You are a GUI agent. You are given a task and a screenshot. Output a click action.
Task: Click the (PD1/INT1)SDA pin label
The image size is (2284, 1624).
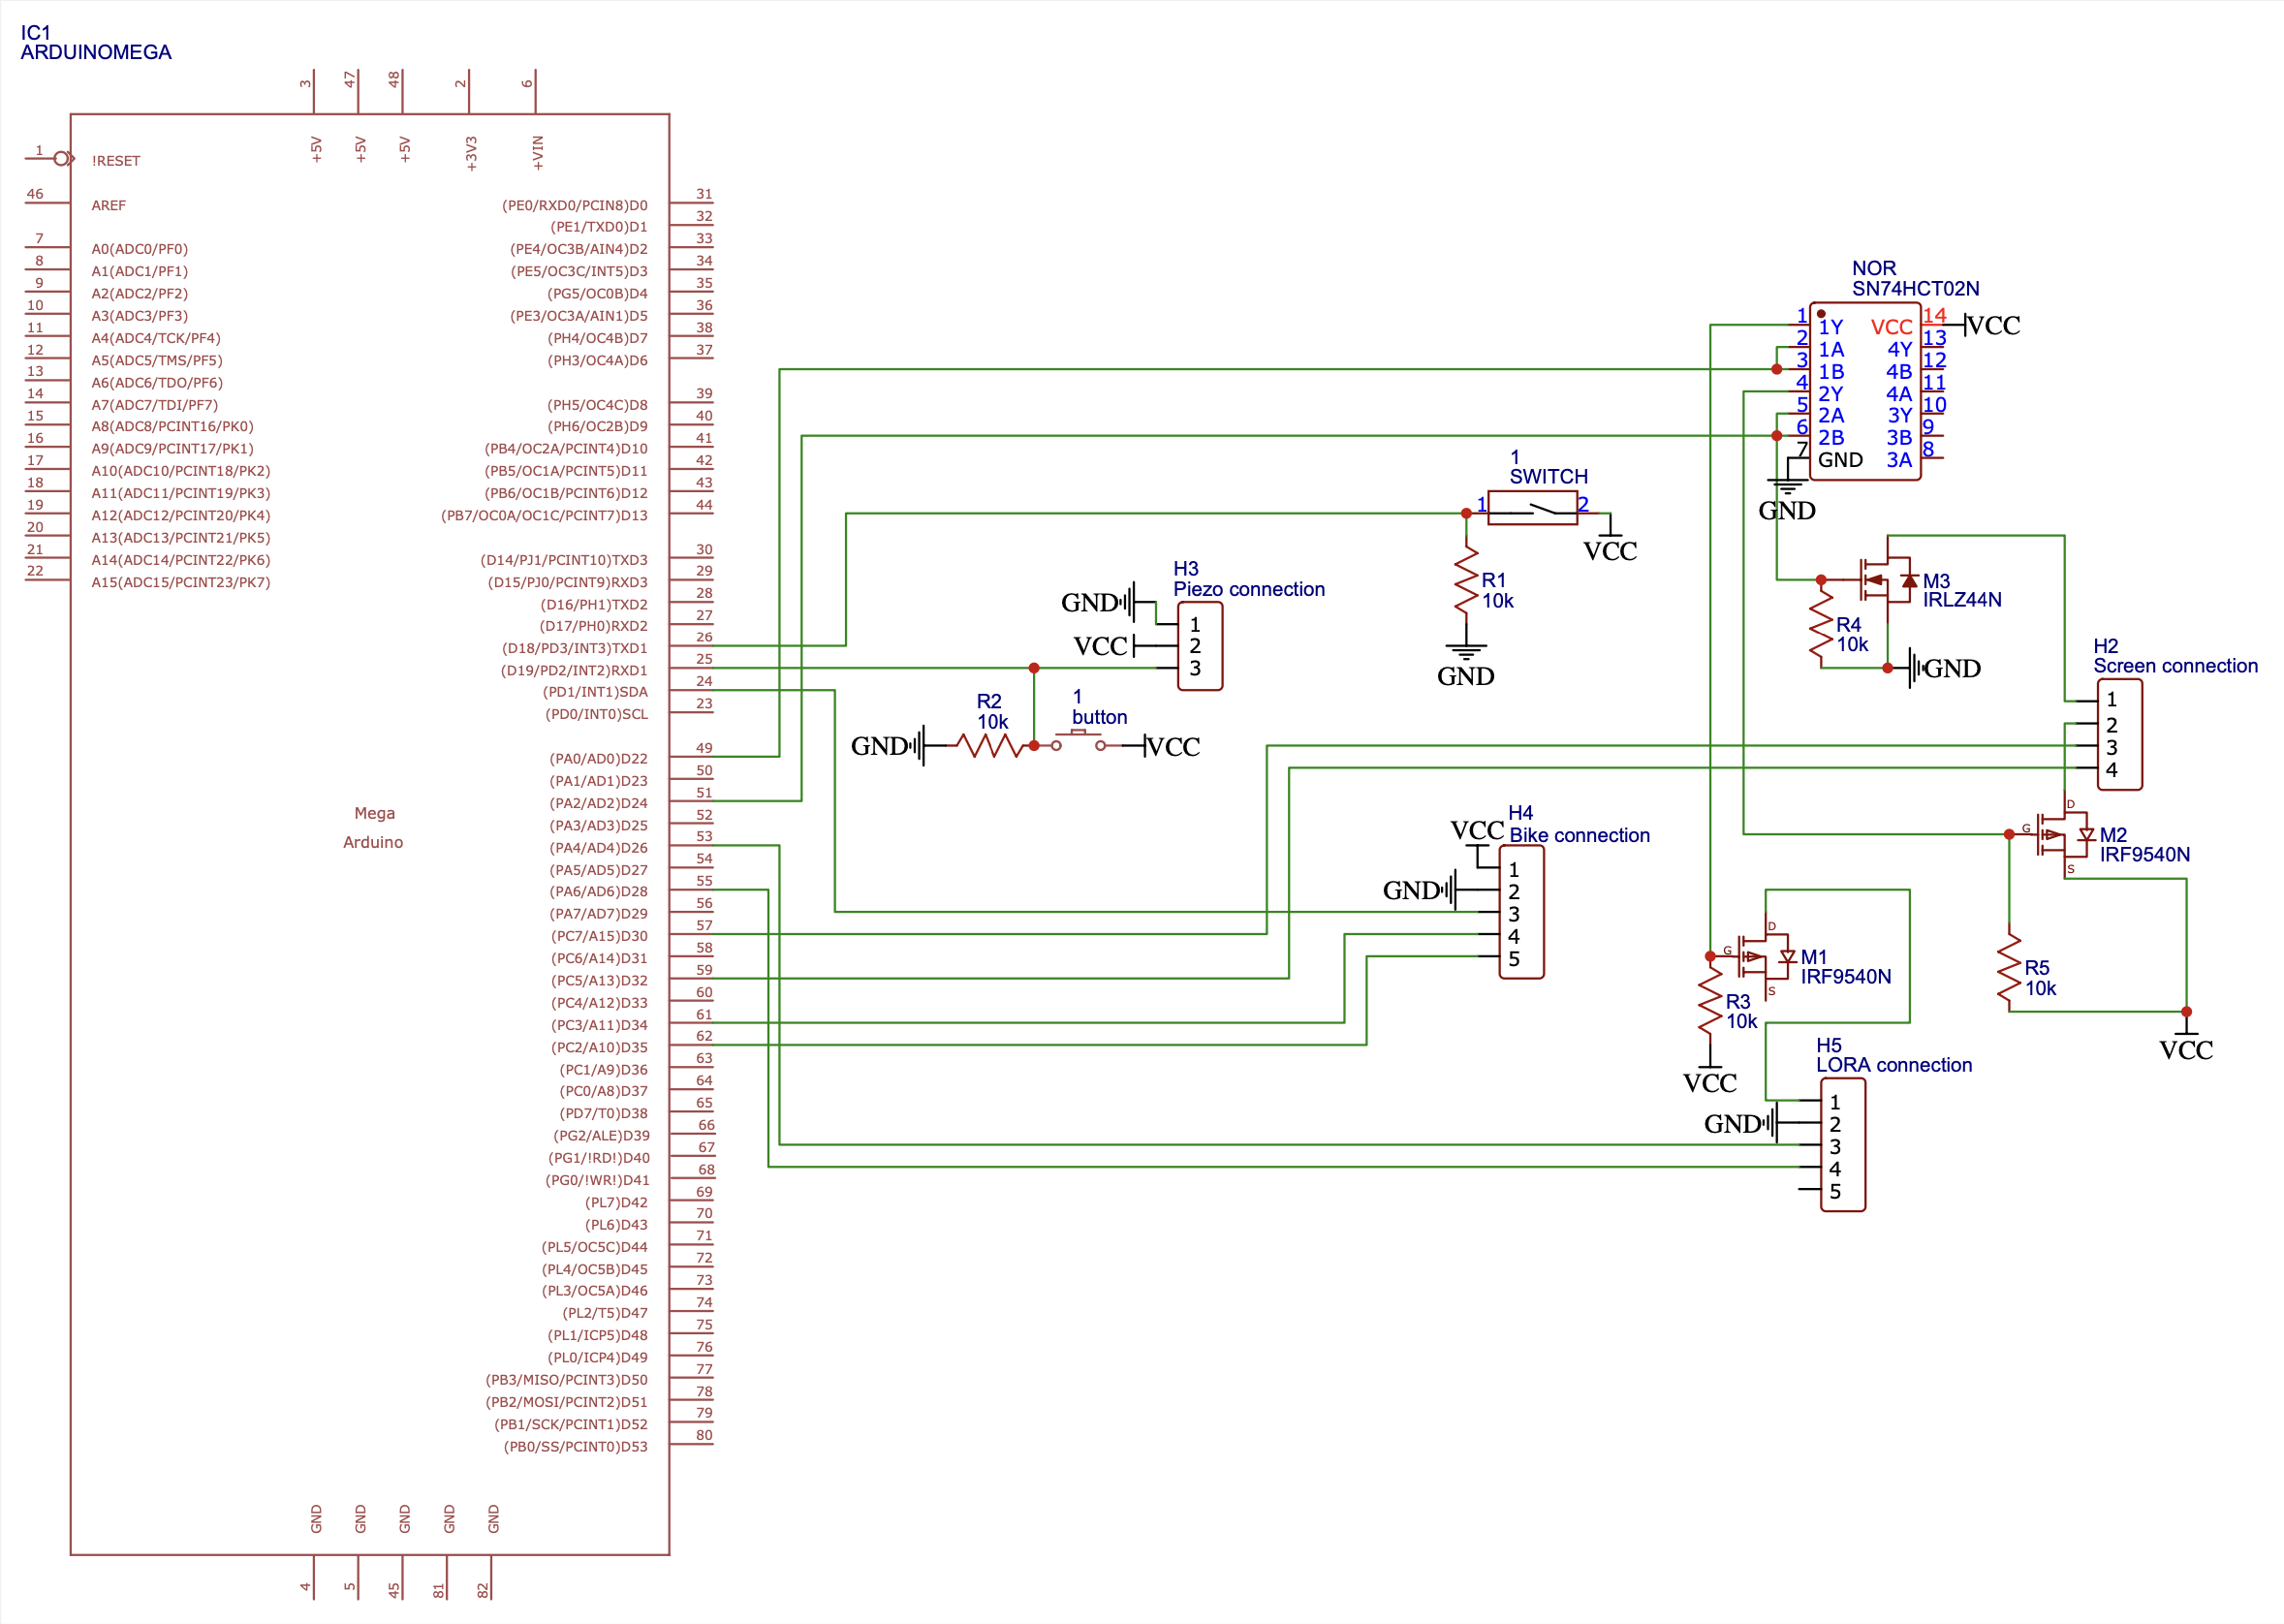tap(595, 692)
